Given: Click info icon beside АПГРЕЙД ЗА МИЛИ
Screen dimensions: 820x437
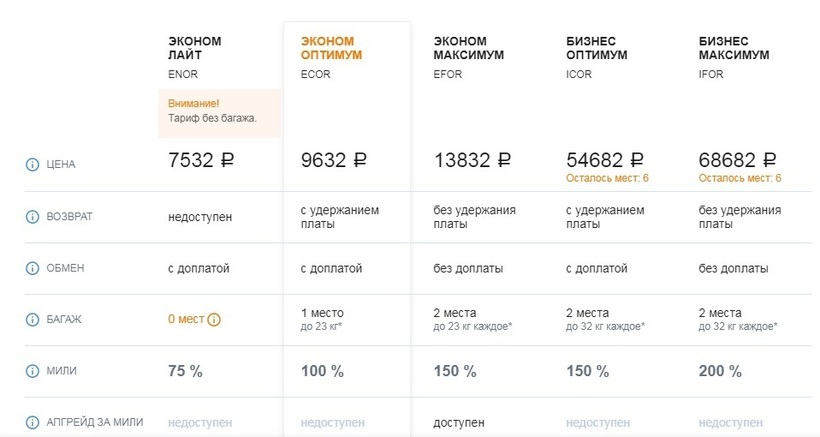Looking at the screenshot, I should (31, 422).
